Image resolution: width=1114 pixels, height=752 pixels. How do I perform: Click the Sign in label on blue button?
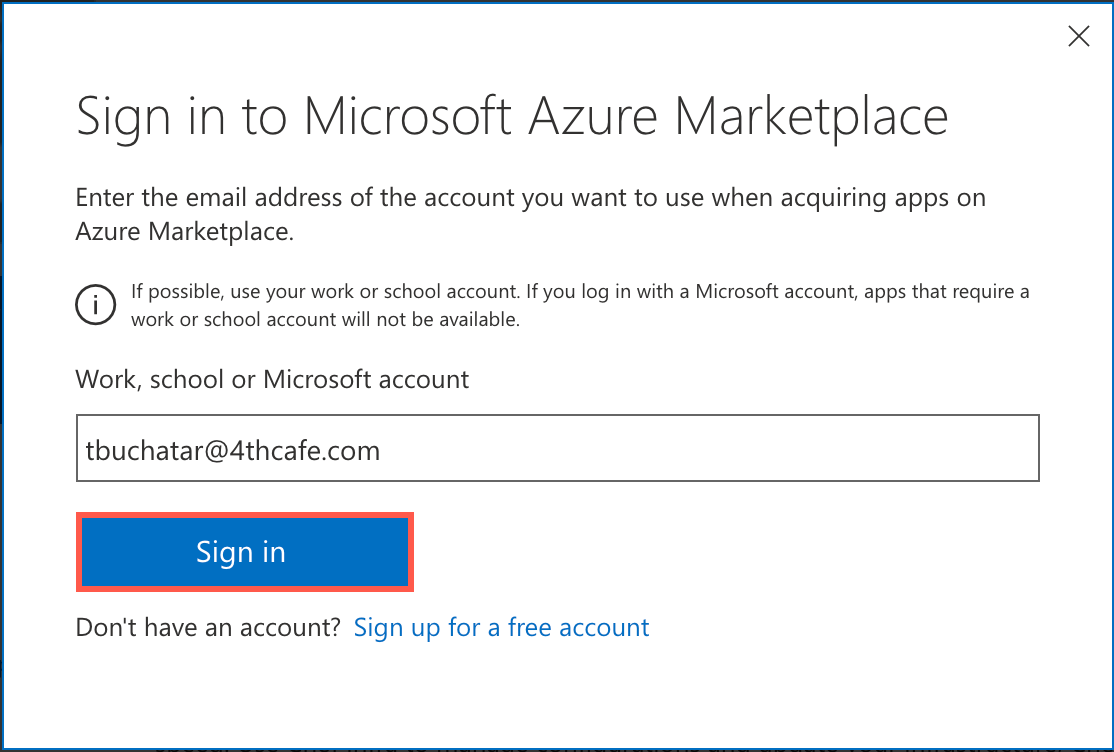[241, 553]
